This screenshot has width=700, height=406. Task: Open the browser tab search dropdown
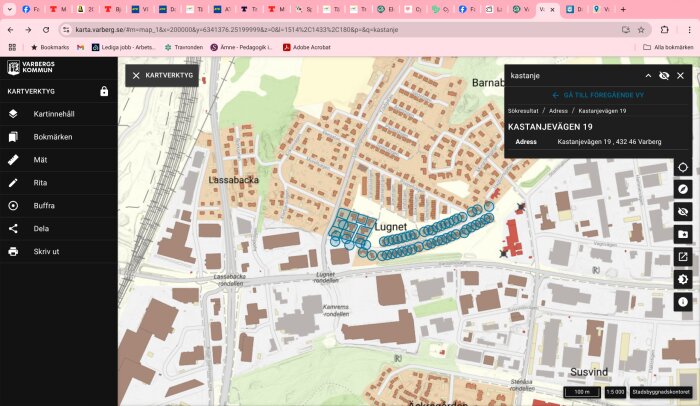tap(9, 9)
